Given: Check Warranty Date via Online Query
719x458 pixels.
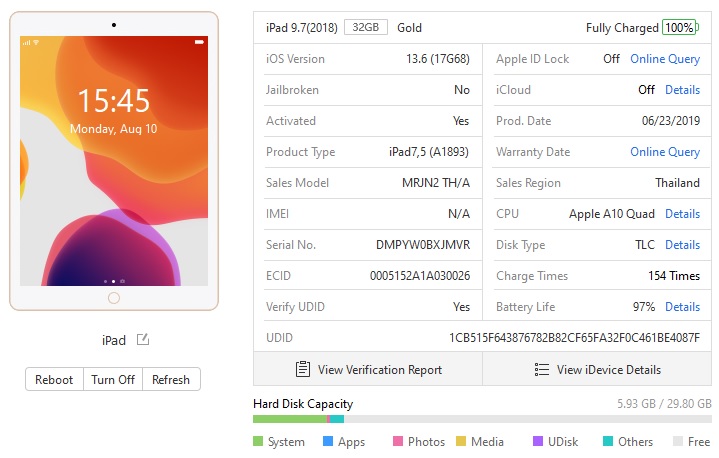Looking at the screenshot, I should click(665, 152).
